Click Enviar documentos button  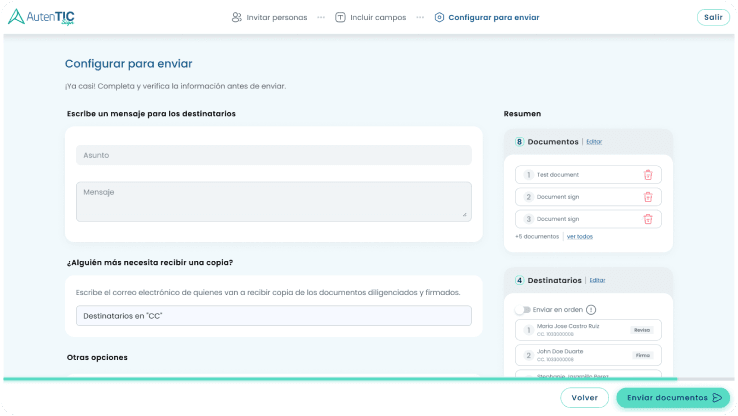tap(672, 397)
